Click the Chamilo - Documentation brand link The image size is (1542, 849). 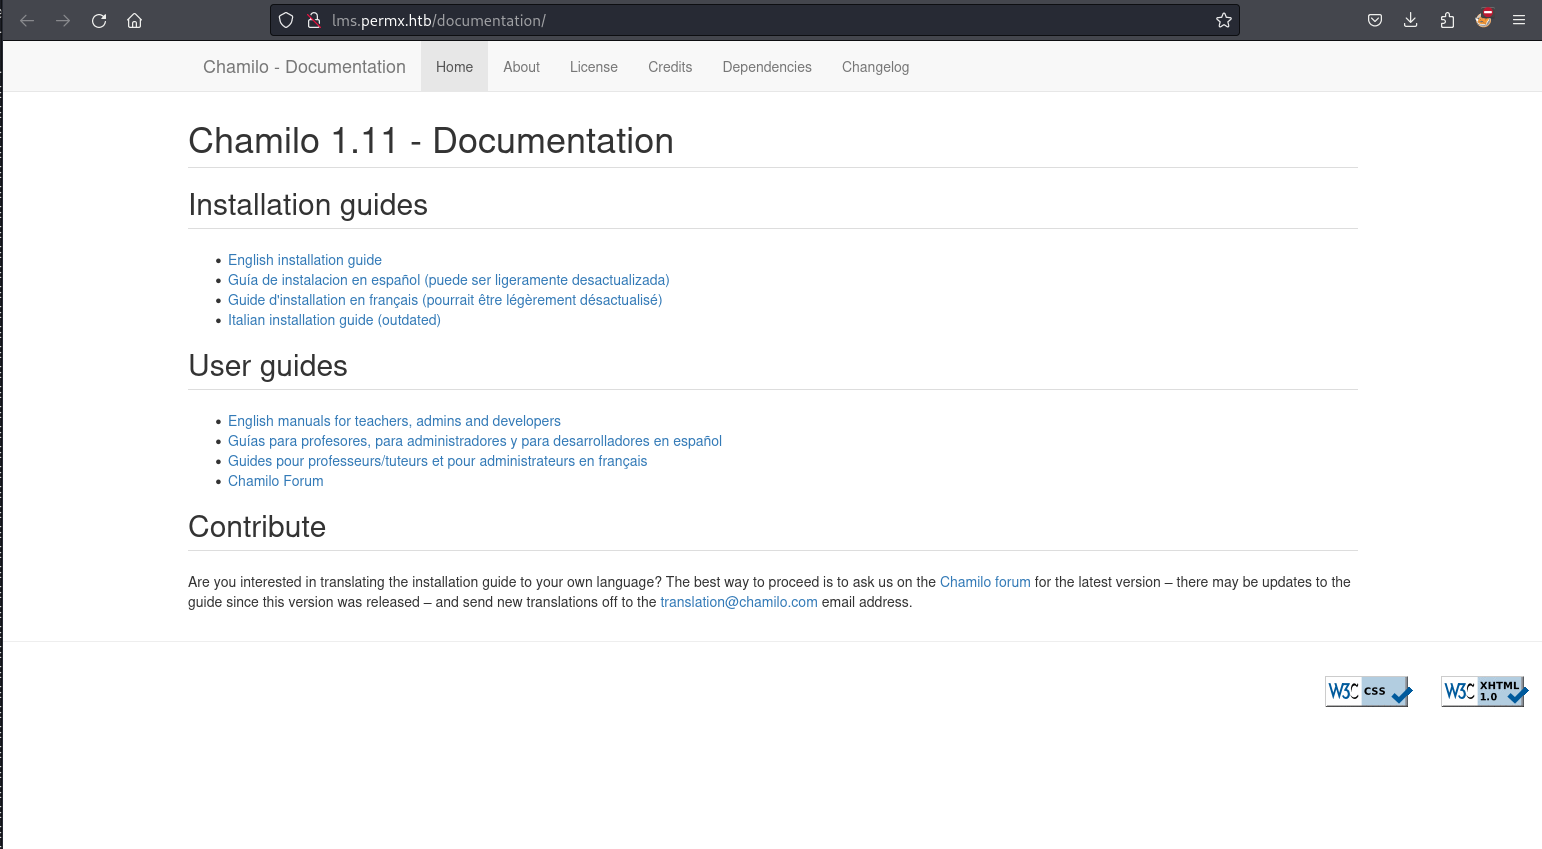(x=304, y=67)
